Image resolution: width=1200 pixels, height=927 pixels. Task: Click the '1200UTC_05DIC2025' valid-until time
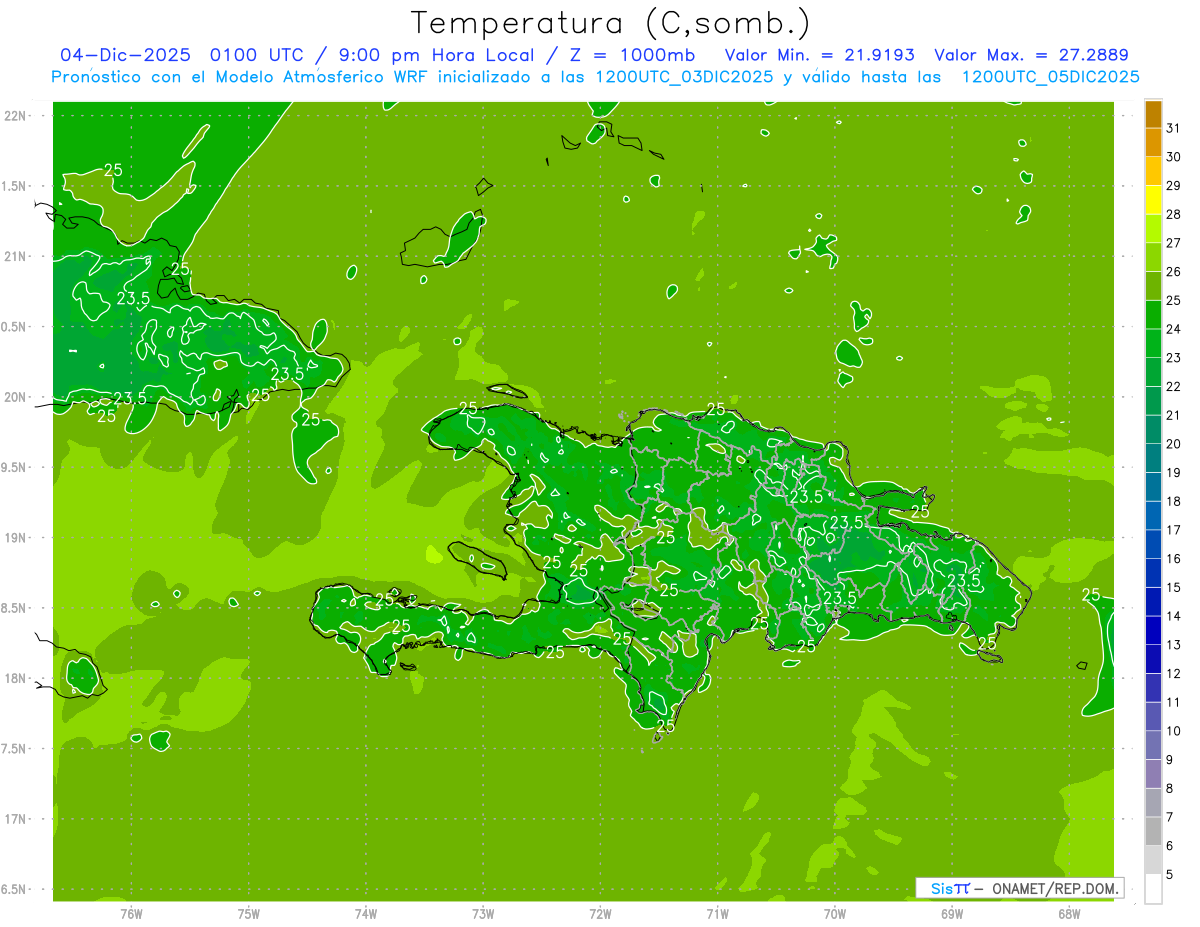point(1050,77)
